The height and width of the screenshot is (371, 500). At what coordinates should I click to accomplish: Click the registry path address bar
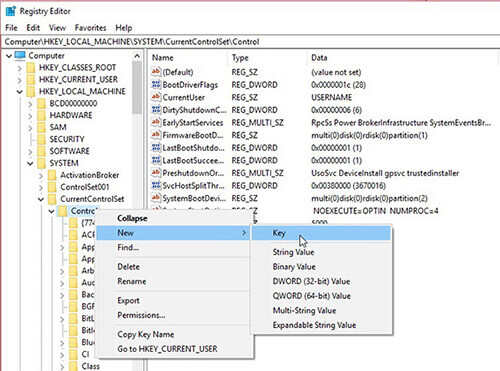click(x=250, y=42)
